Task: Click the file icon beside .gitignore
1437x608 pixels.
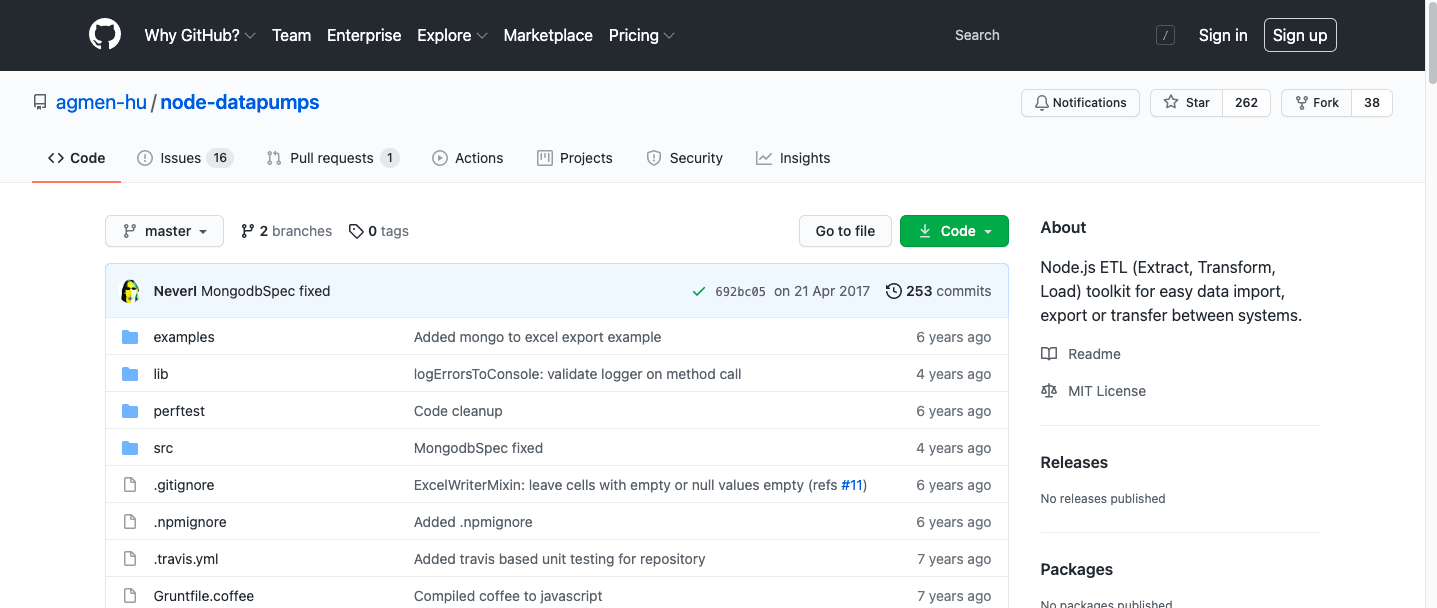Action: pyautogui.click(x=129, y=485)
